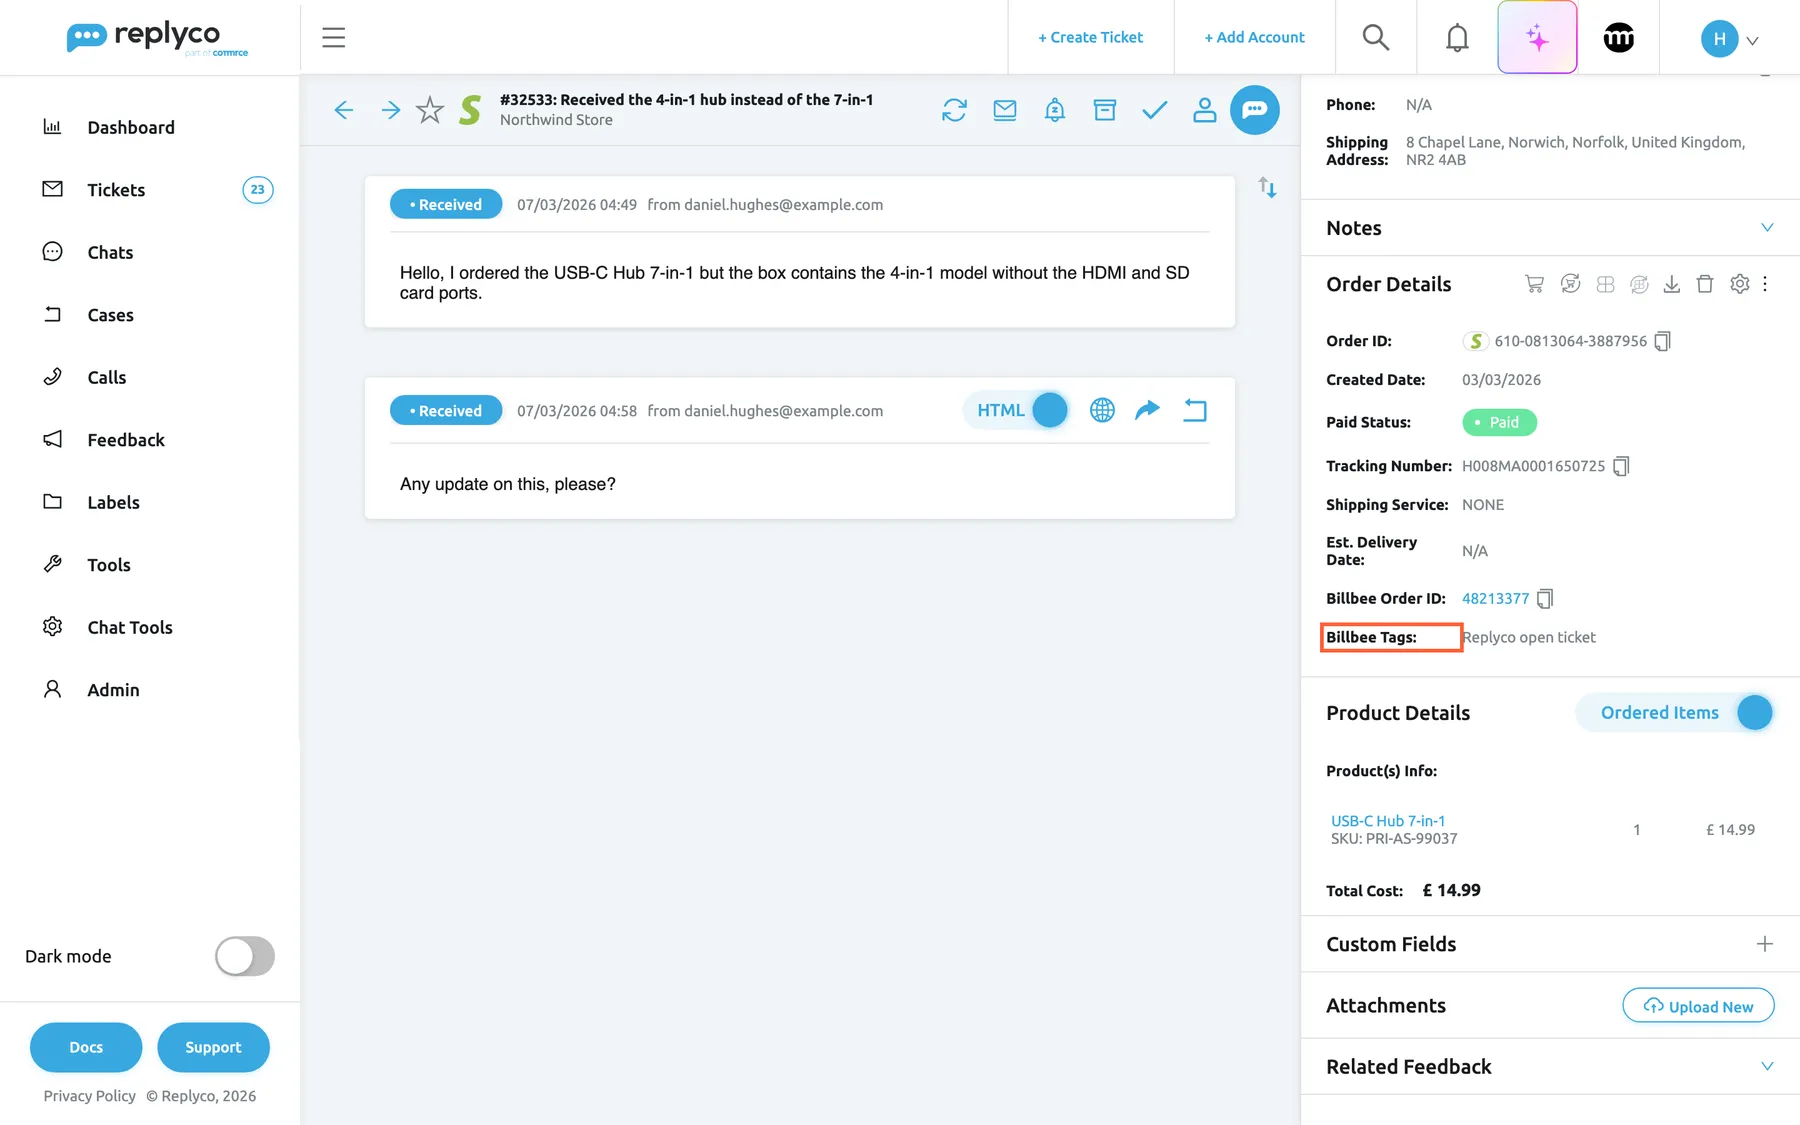1800x1125 pixels.
Task: Star this ticket
Action: [x=430, y=110]
